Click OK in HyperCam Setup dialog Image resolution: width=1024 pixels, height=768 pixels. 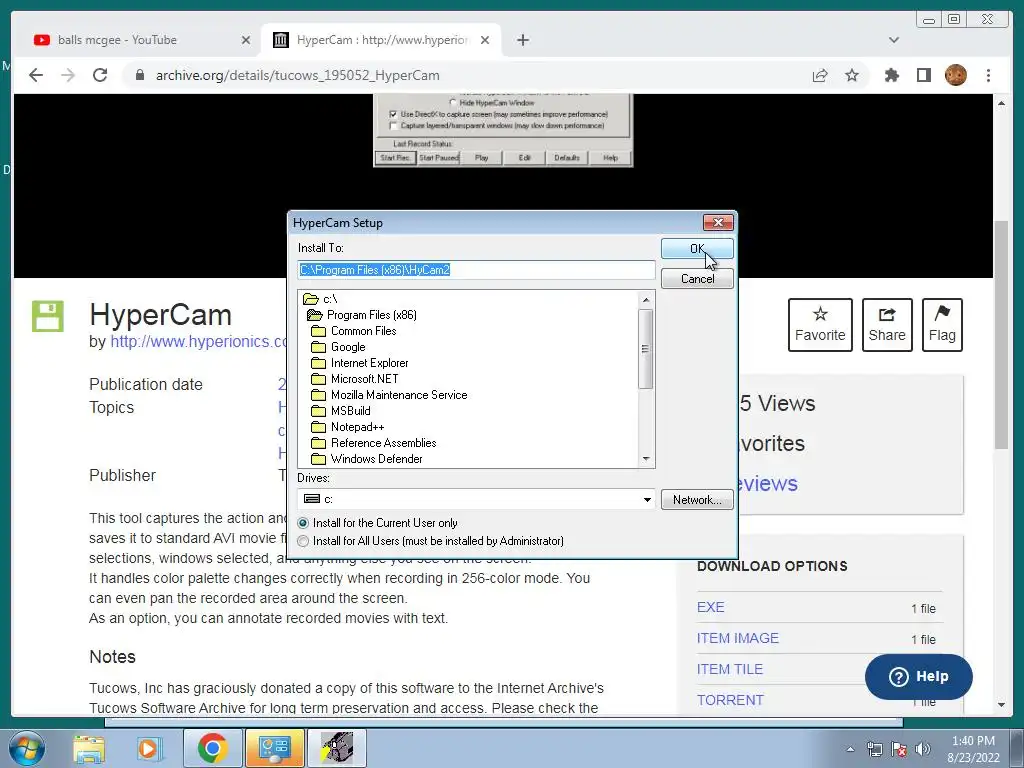point(697,248)
